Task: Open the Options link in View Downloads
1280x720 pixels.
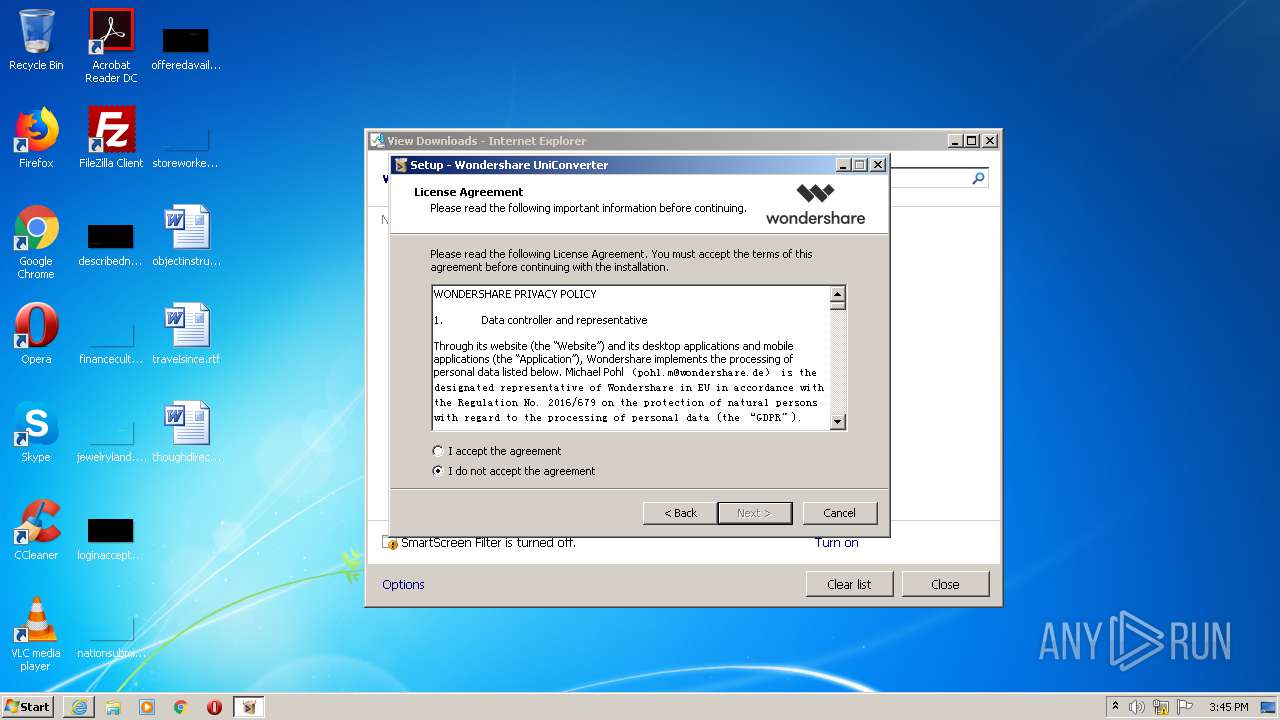Action: pyautogui.click(x=403, y=585)
